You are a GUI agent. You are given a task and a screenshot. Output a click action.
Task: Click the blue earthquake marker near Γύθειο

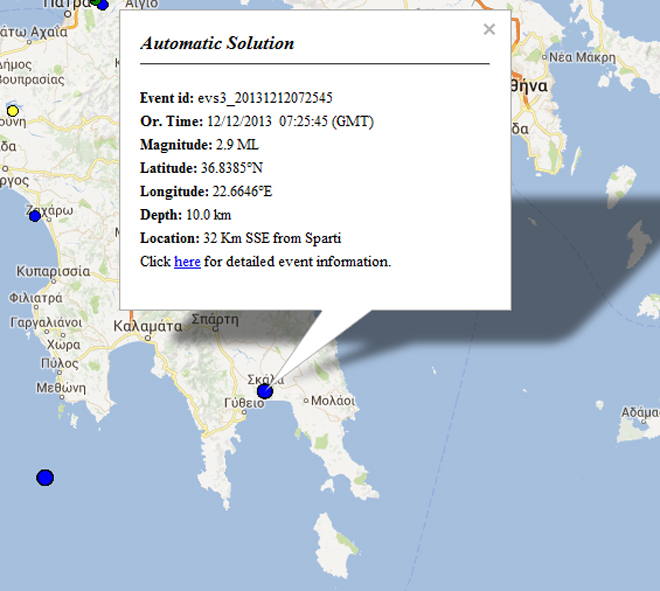click(x=265, y=391)
